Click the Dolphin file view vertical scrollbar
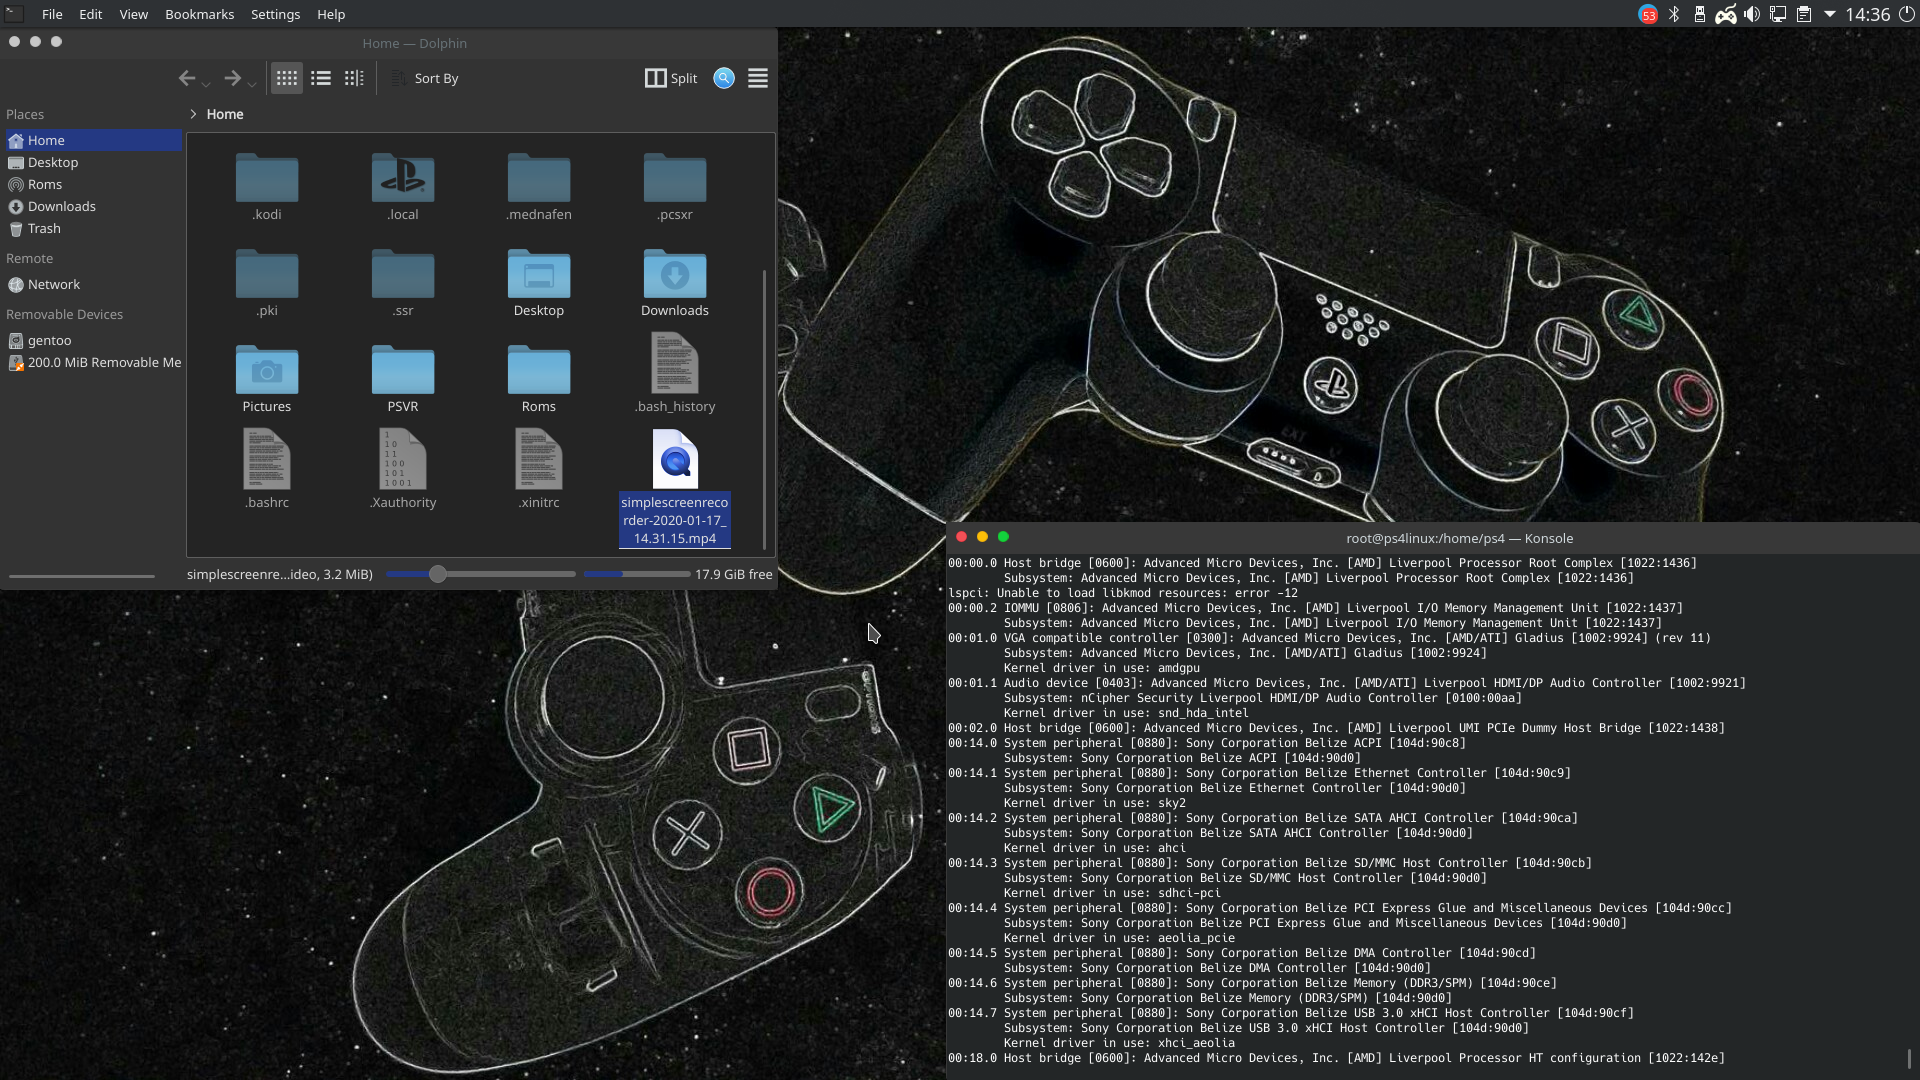Viewport: 1920px width, 1080px height. click(765, 409)
